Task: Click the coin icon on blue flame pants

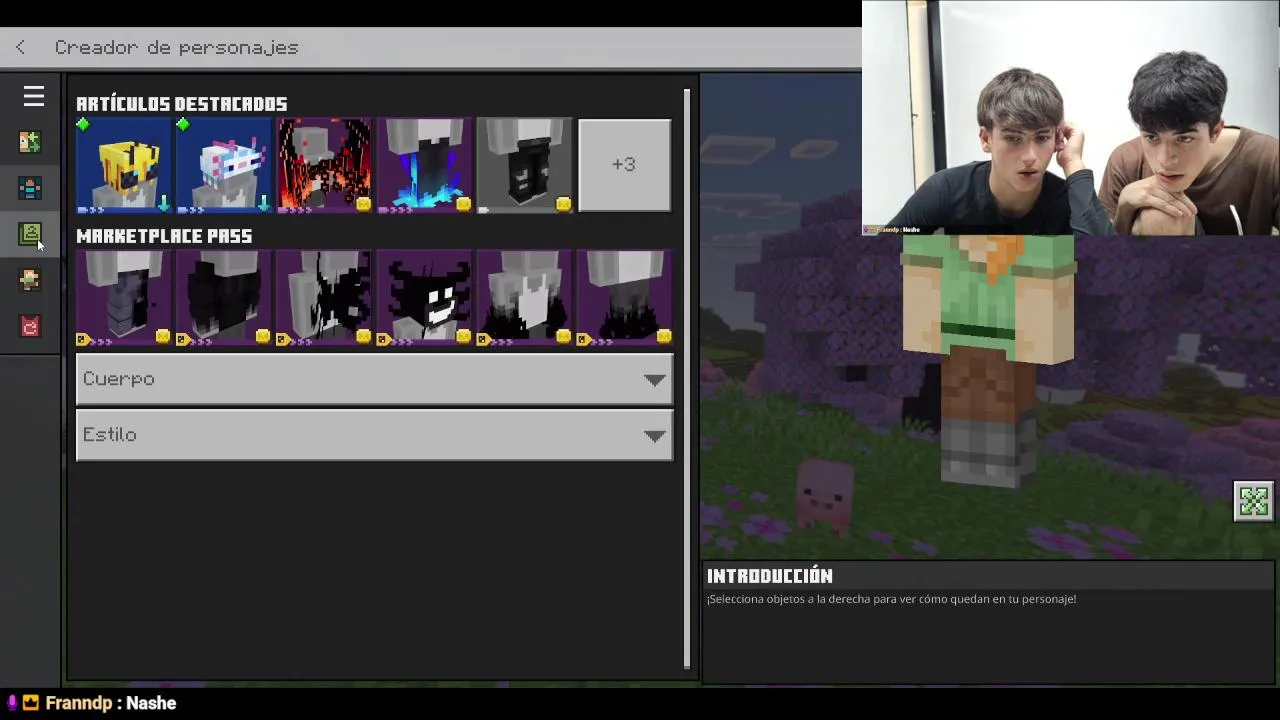Action: [x=463, y=204]
